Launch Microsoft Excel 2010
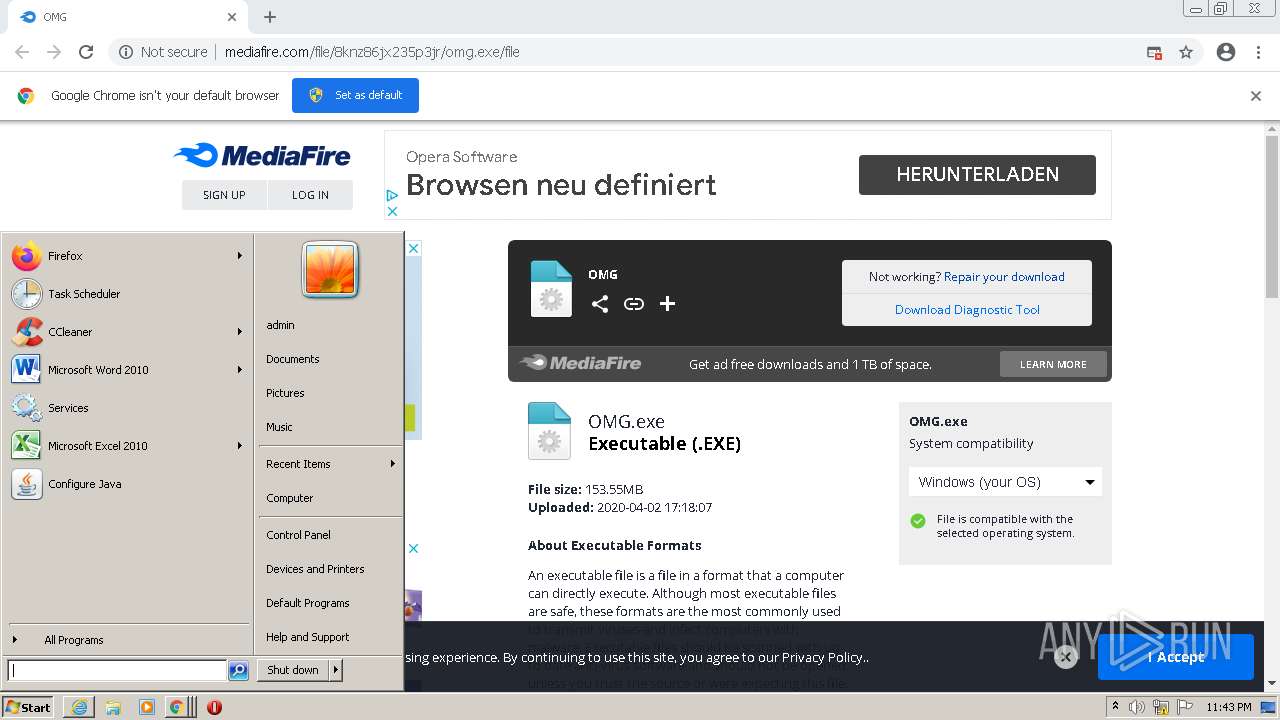The image size is (1280, 720). [x=127, y=446]
